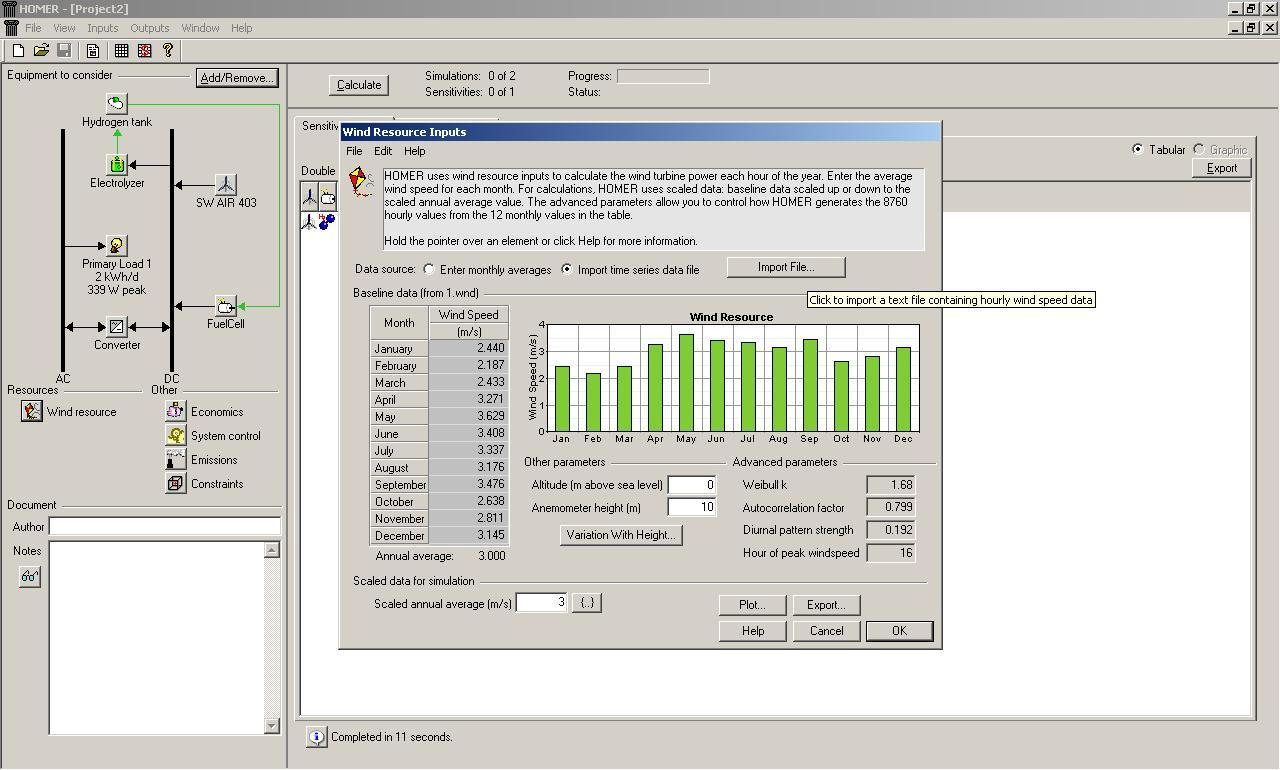Viewport: 1280px width, 770px height.
Task: Open the Hydrogen tank component
Action: pyautogui.click(x=117, y=103)
